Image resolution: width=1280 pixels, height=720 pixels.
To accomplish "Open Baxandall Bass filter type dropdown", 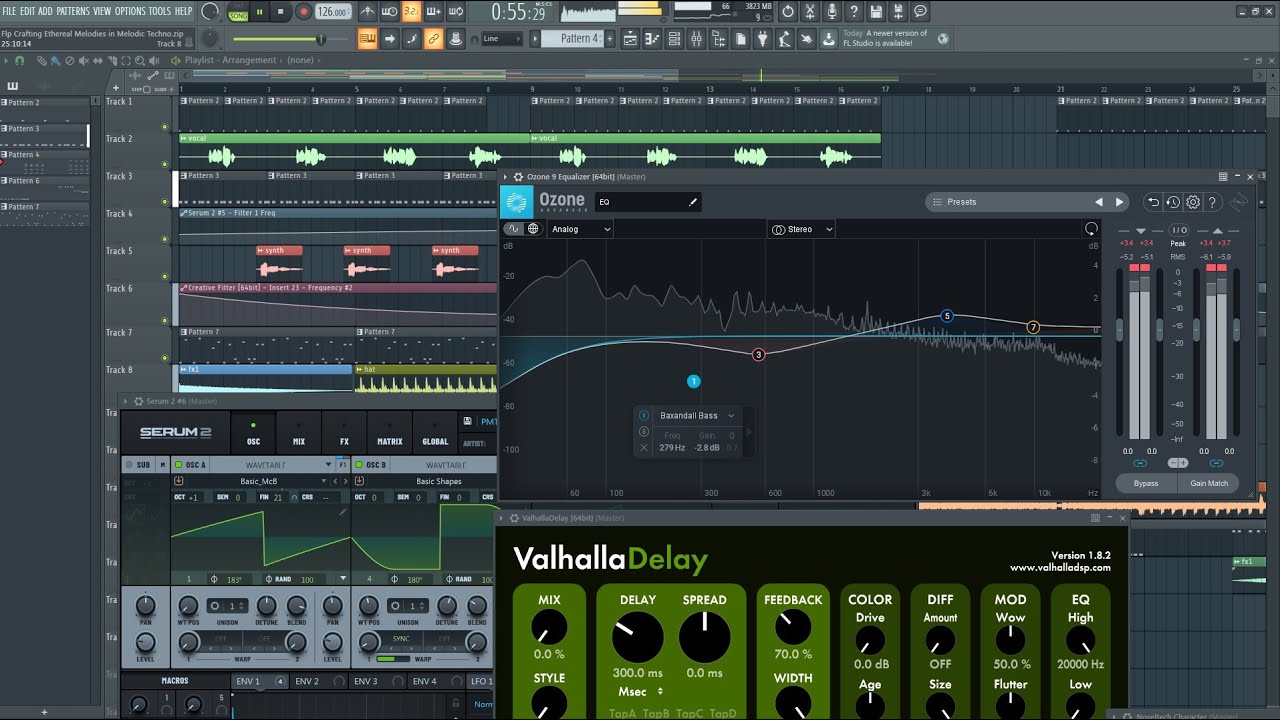I will click(x=696, y=416).
